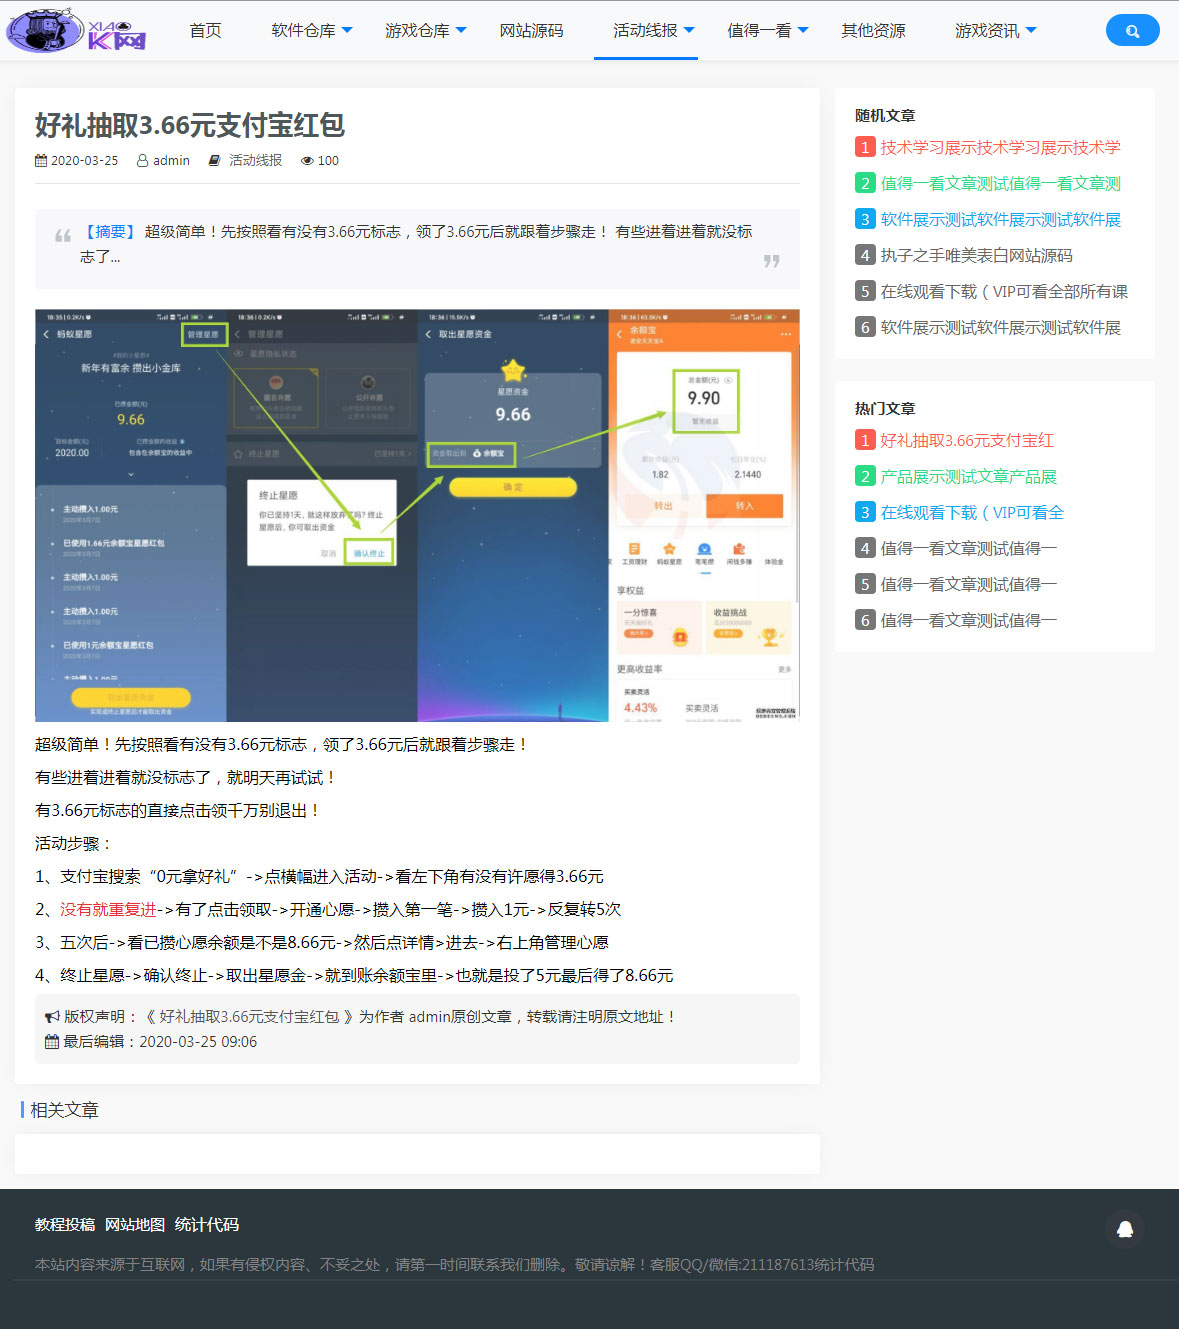This screenshot has height=1329, width=1179.
Task: Click the calendar icon beside 最后编辑
Action: click(52, 1042)
